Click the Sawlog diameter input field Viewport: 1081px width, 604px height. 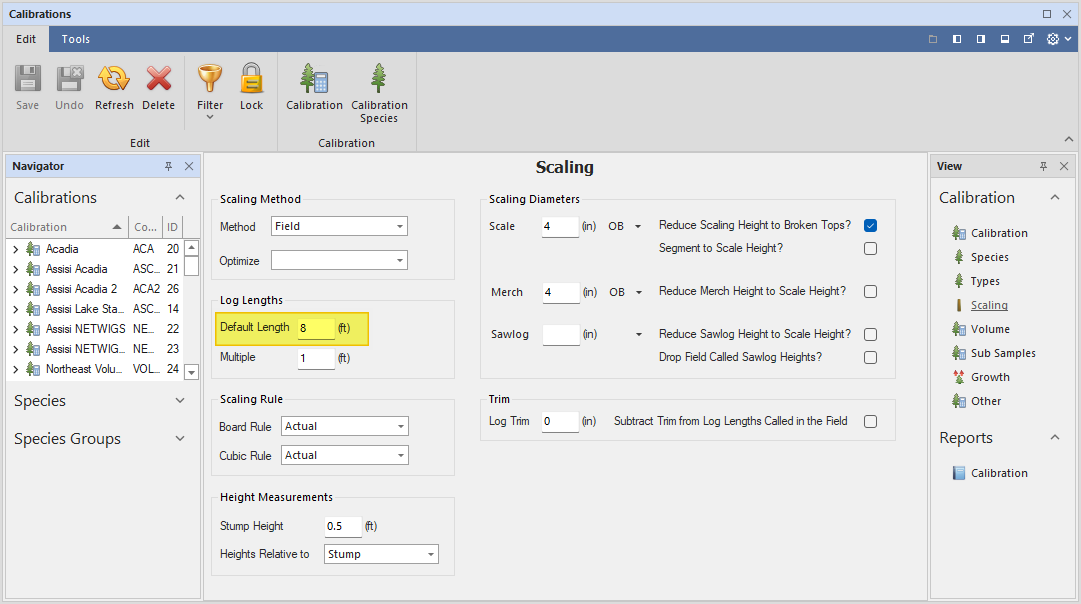560,334
